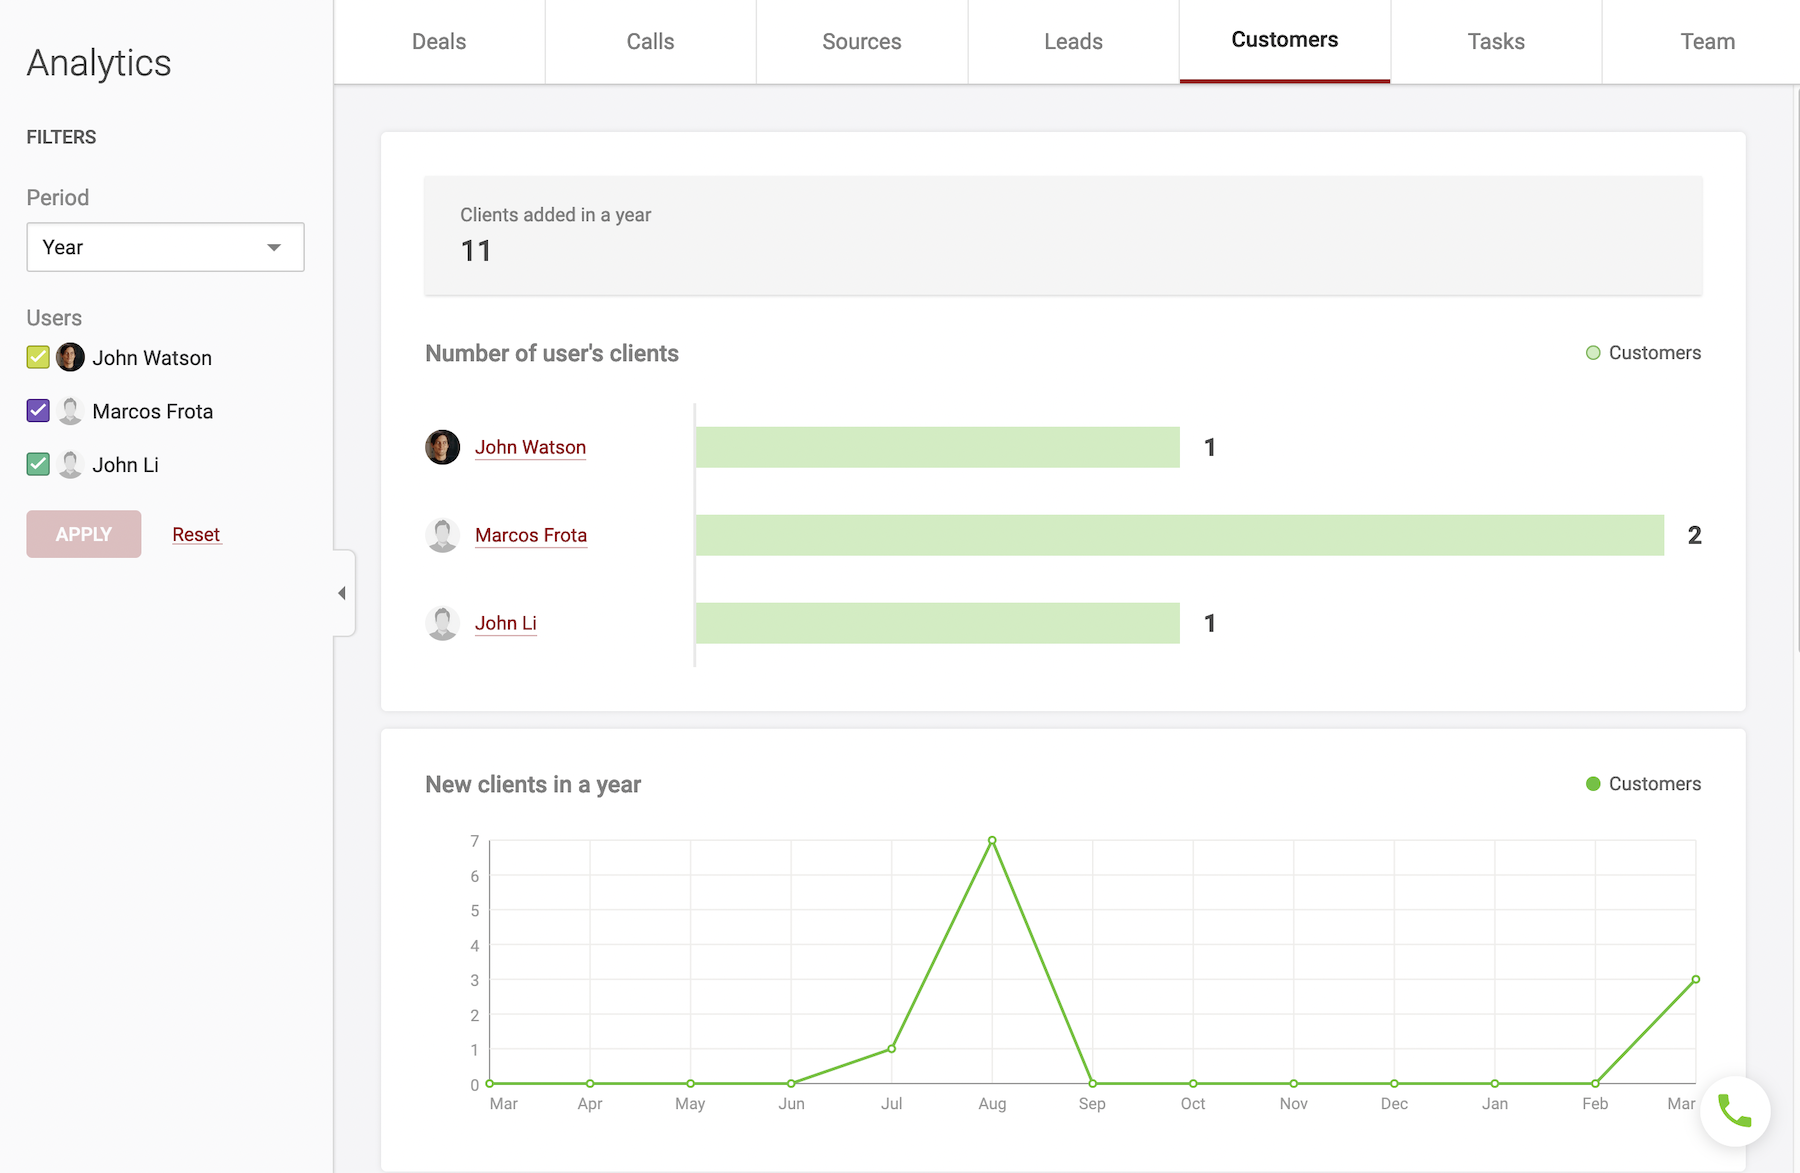Click John Li's avatar in the clients chart
The height and width of the screenshot is (1173, 1800).
442,623
